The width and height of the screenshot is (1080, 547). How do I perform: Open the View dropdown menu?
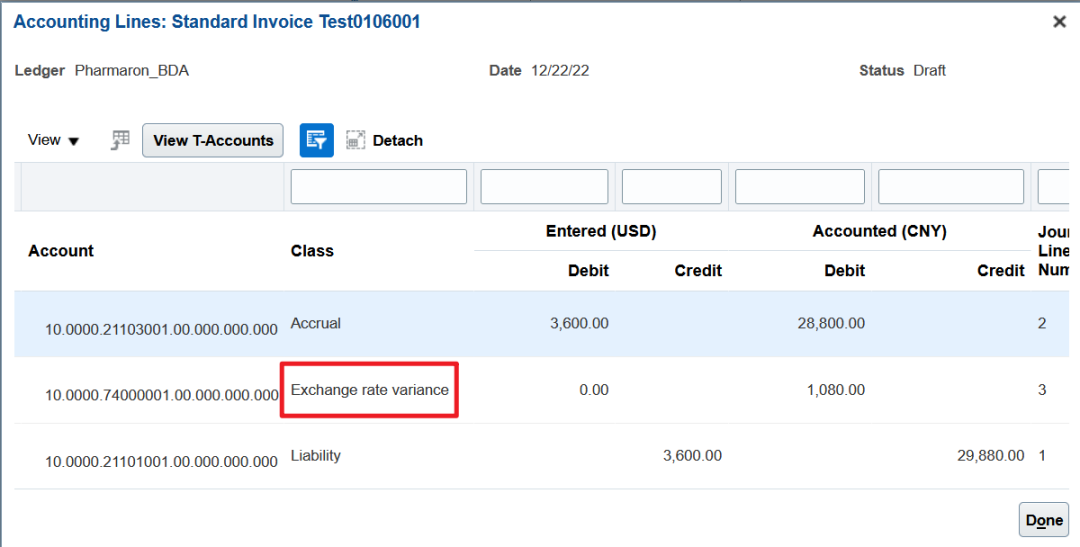click(x=54, y=141)
